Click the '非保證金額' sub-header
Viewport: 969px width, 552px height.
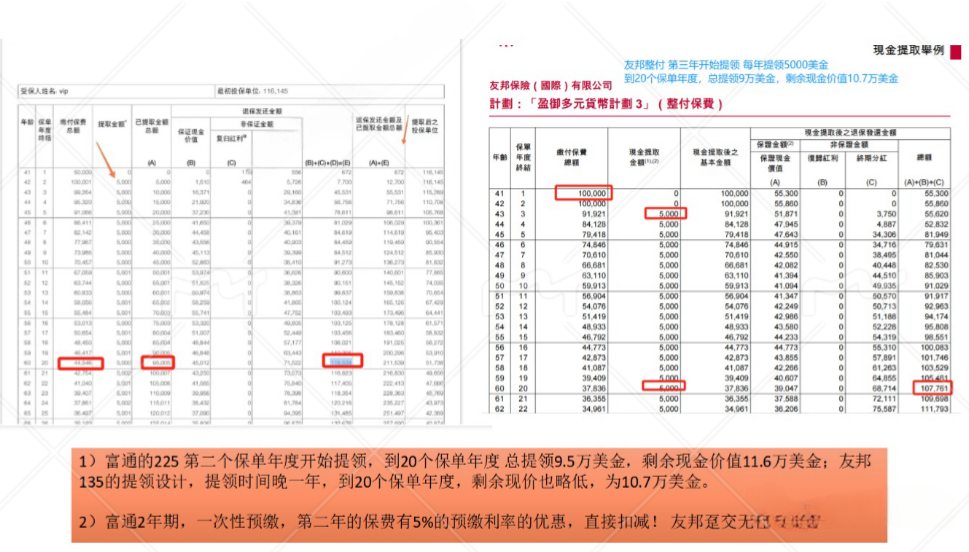(x=848, y=143)
